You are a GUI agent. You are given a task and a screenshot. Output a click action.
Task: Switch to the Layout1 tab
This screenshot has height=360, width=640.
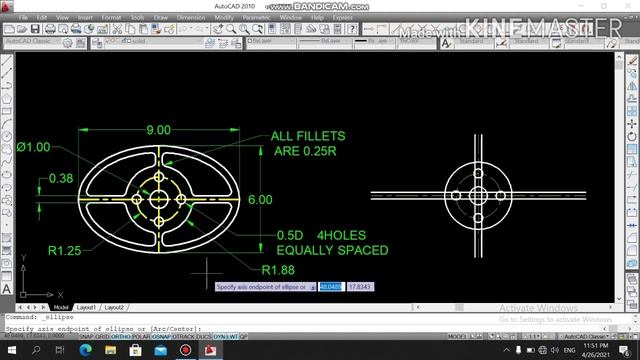click(86, 307)
